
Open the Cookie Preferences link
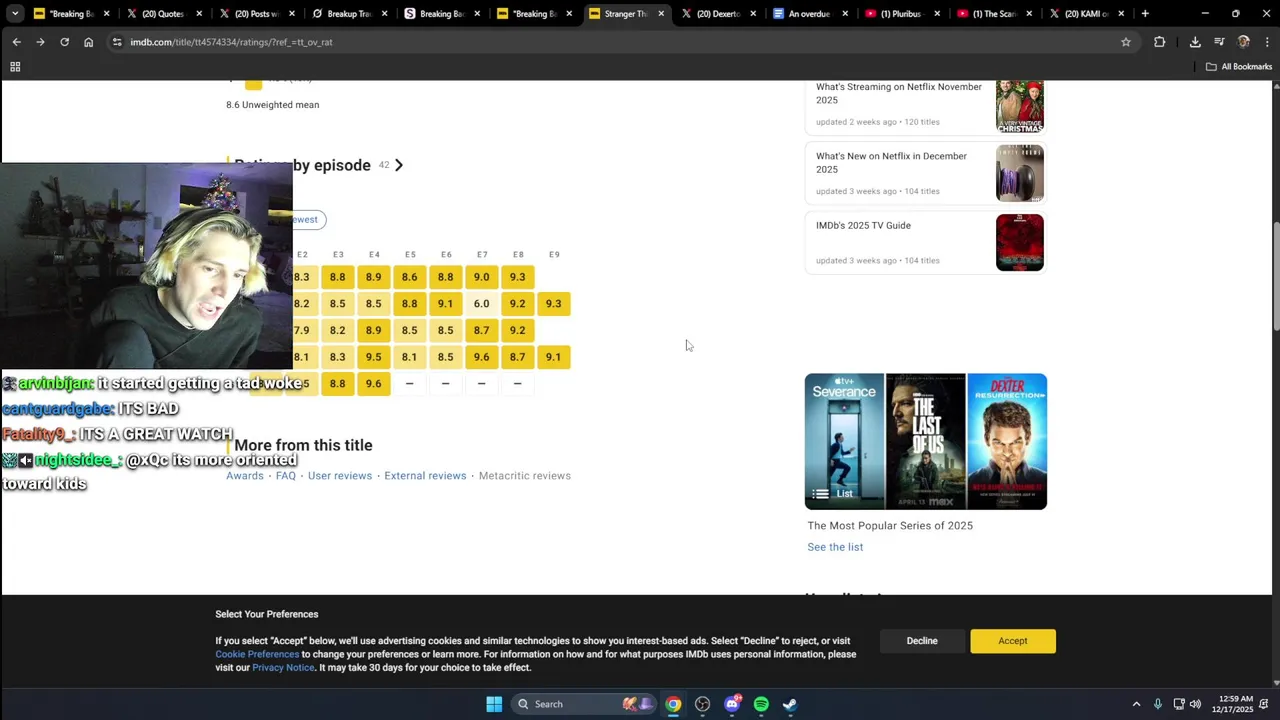pyautogui.click(x=257, y=654)
